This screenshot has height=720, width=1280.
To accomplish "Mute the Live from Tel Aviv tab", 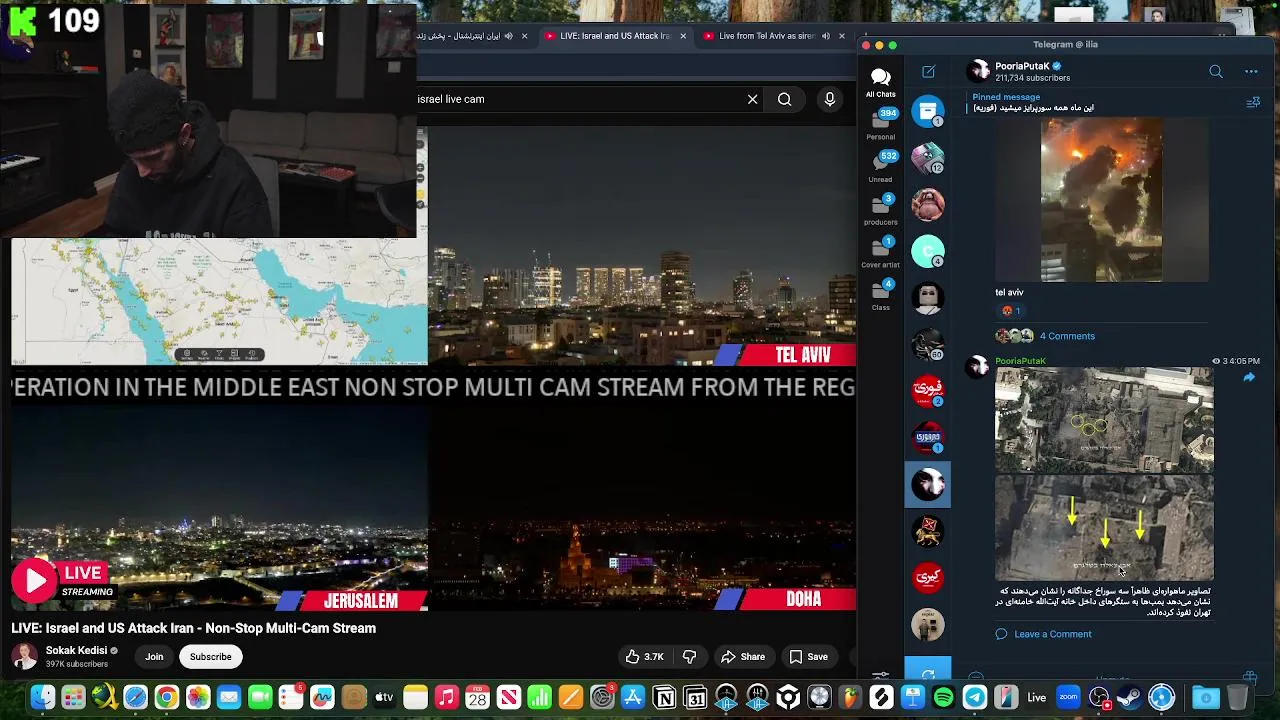I will click(825, 36).
